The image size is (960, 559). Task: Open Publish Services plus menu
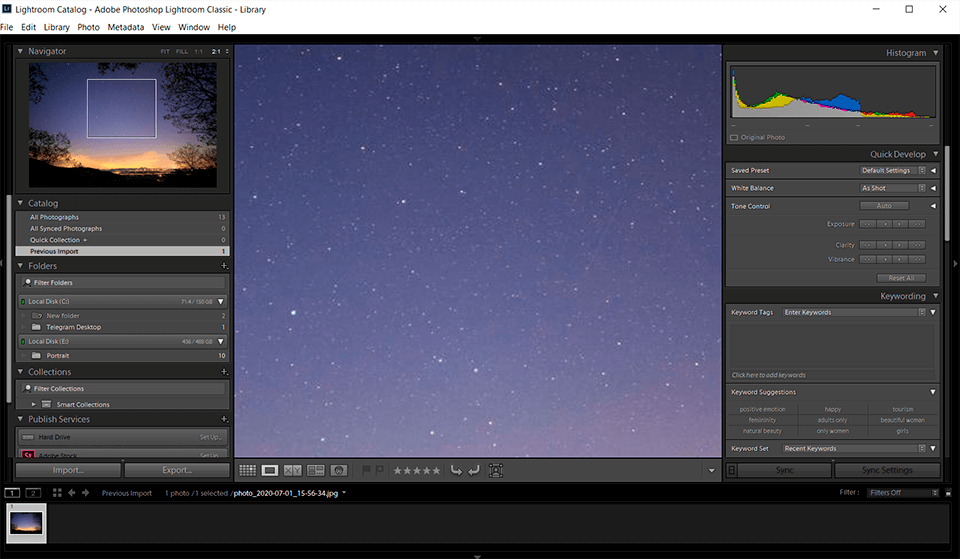pos(224,419)
